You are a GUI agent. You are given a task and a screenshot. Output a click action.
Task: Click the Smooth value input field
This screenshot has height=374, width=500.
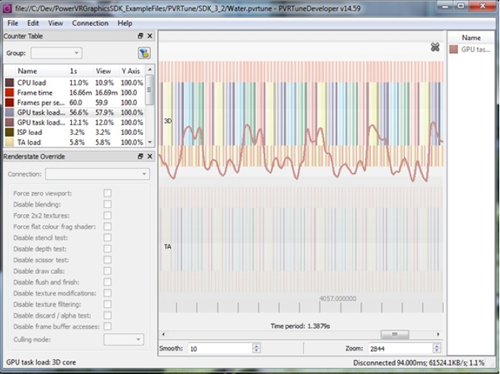220,349
